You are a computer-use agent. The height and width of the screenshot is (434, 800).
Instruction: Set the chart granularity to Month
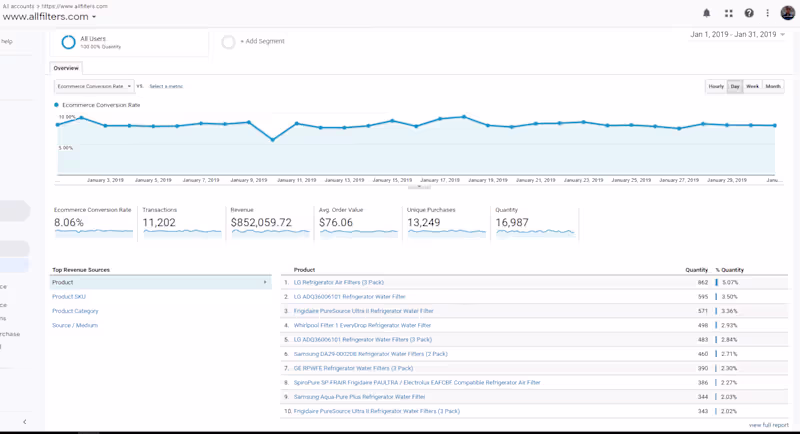click(773, 87)
